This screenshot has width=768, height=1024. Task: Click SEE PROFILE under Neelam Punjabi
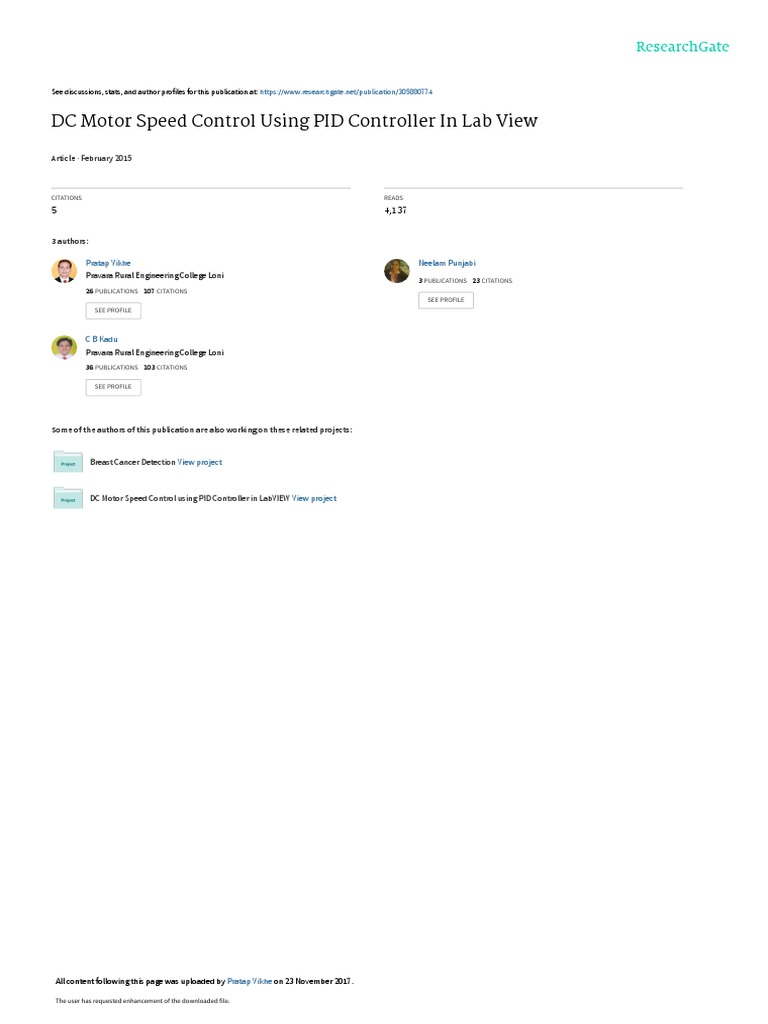coord(446,300)
